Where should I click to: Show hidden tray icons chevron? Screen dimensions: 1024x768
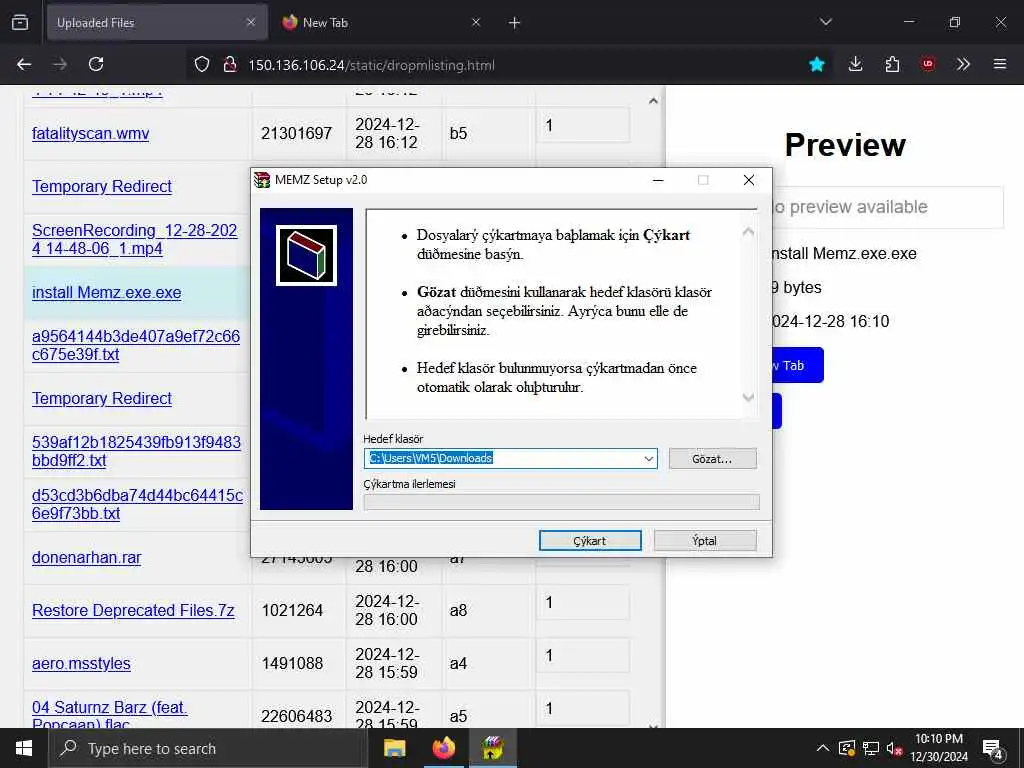coord(823,748)
